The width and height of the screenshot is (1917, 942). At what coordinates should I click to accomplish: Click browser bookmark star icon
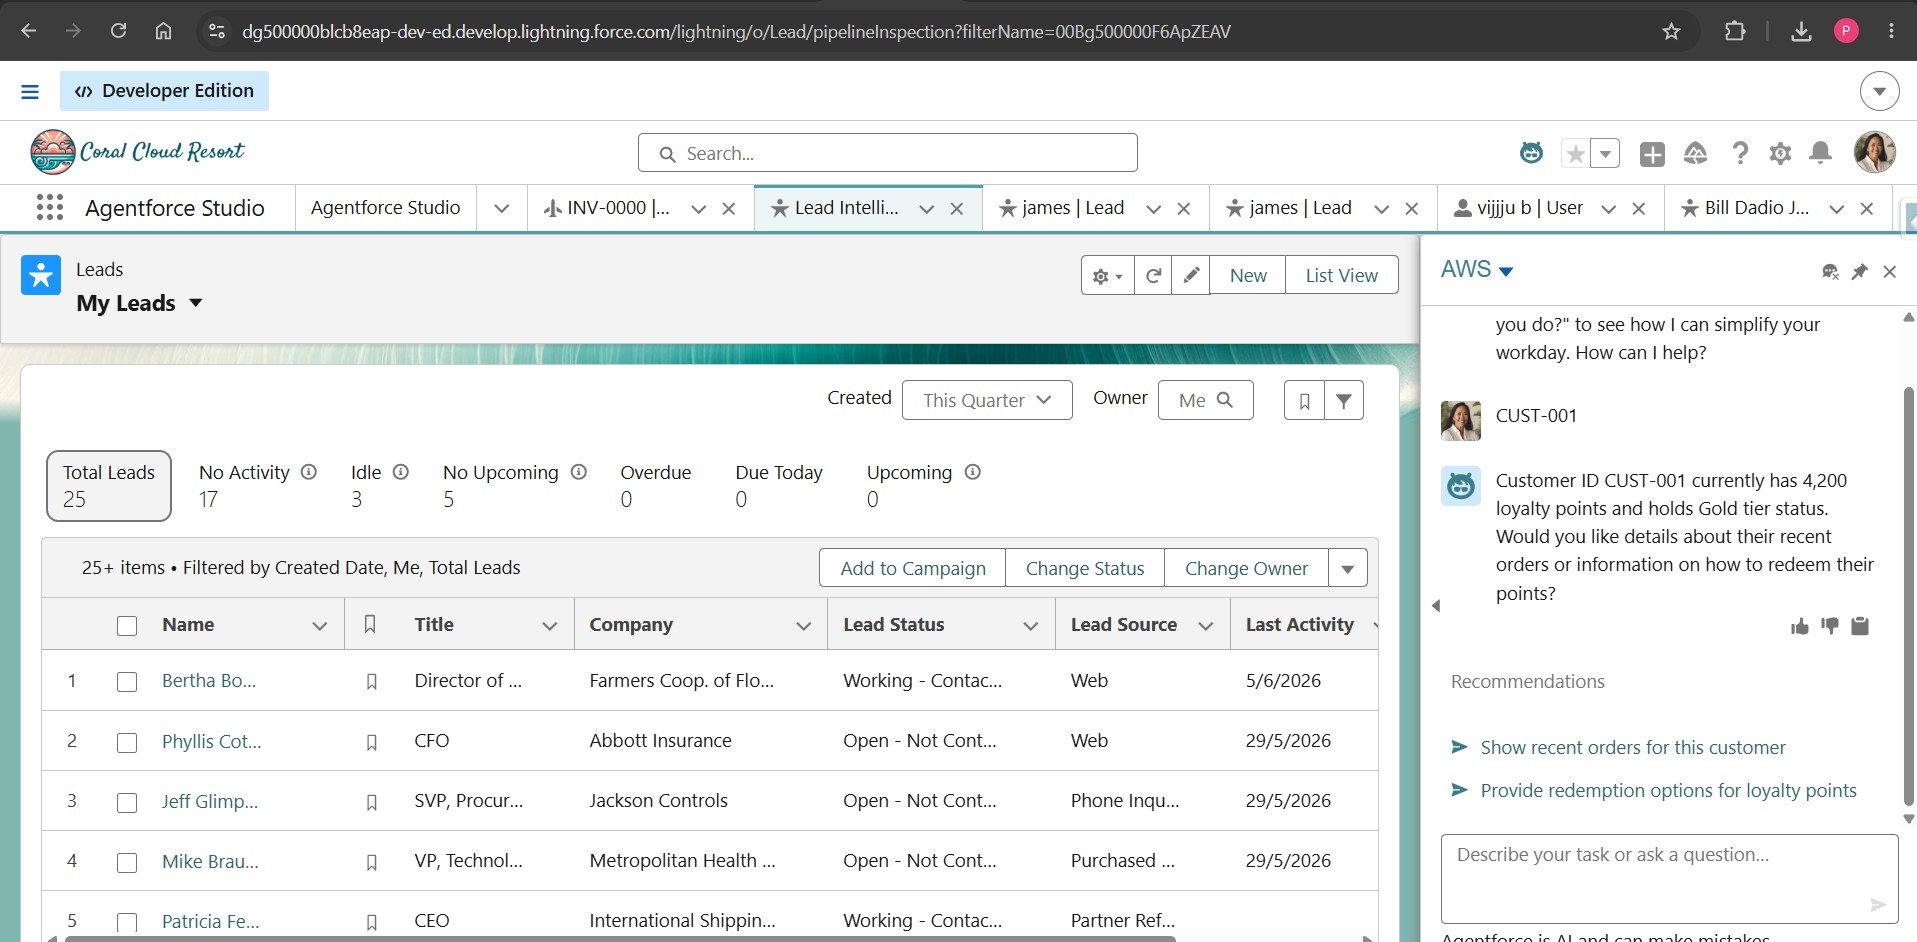click(1671, 31)
